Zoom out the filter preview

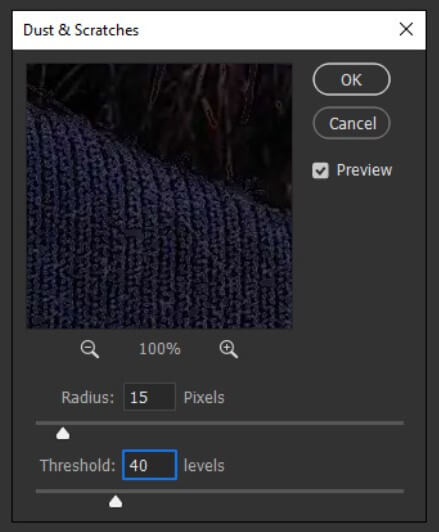[x=90, y=349]
